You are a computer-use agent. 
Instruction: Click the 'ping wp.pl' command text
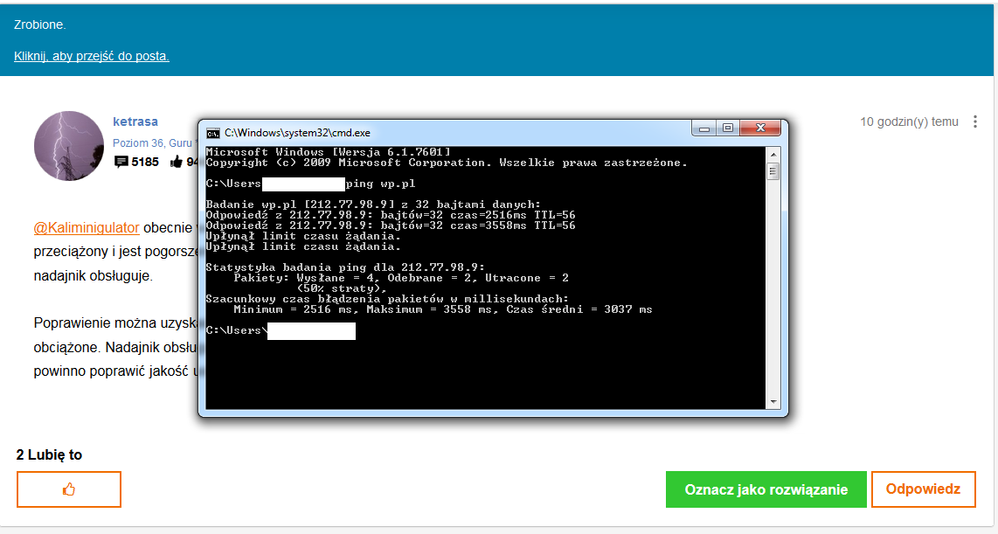[x=380, y=184]
